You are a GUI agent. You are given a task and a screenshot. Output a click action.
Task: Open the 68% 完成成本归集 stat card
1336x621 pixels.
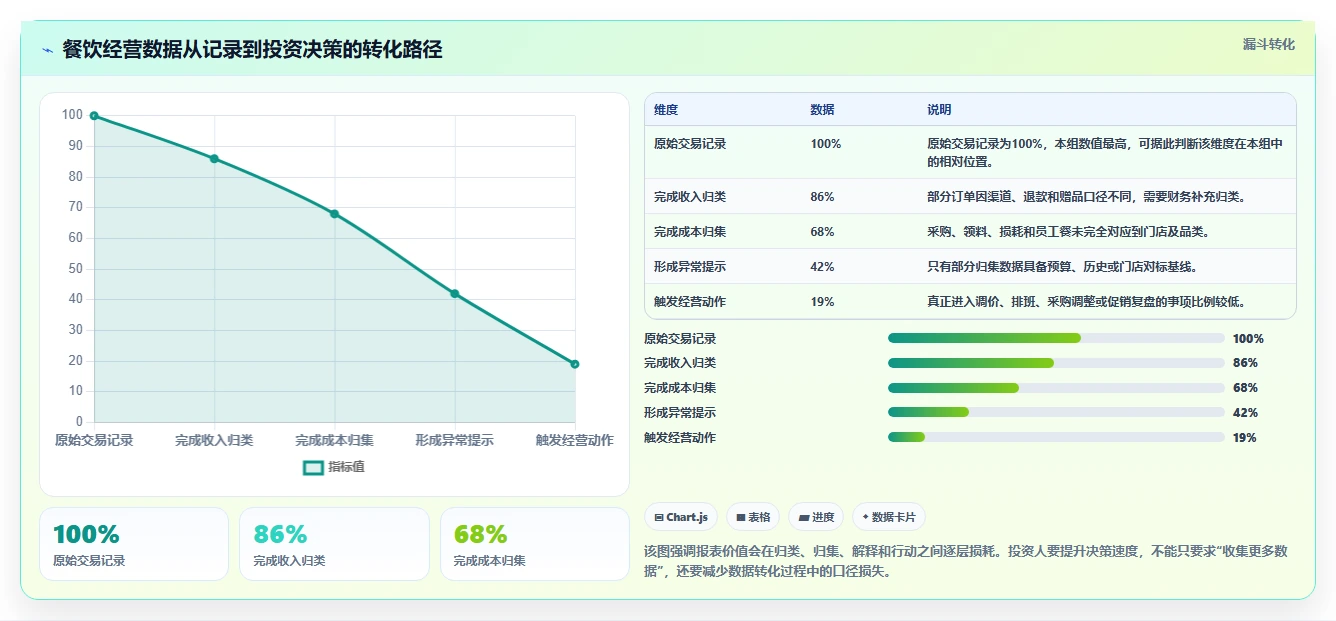point(535,544)
